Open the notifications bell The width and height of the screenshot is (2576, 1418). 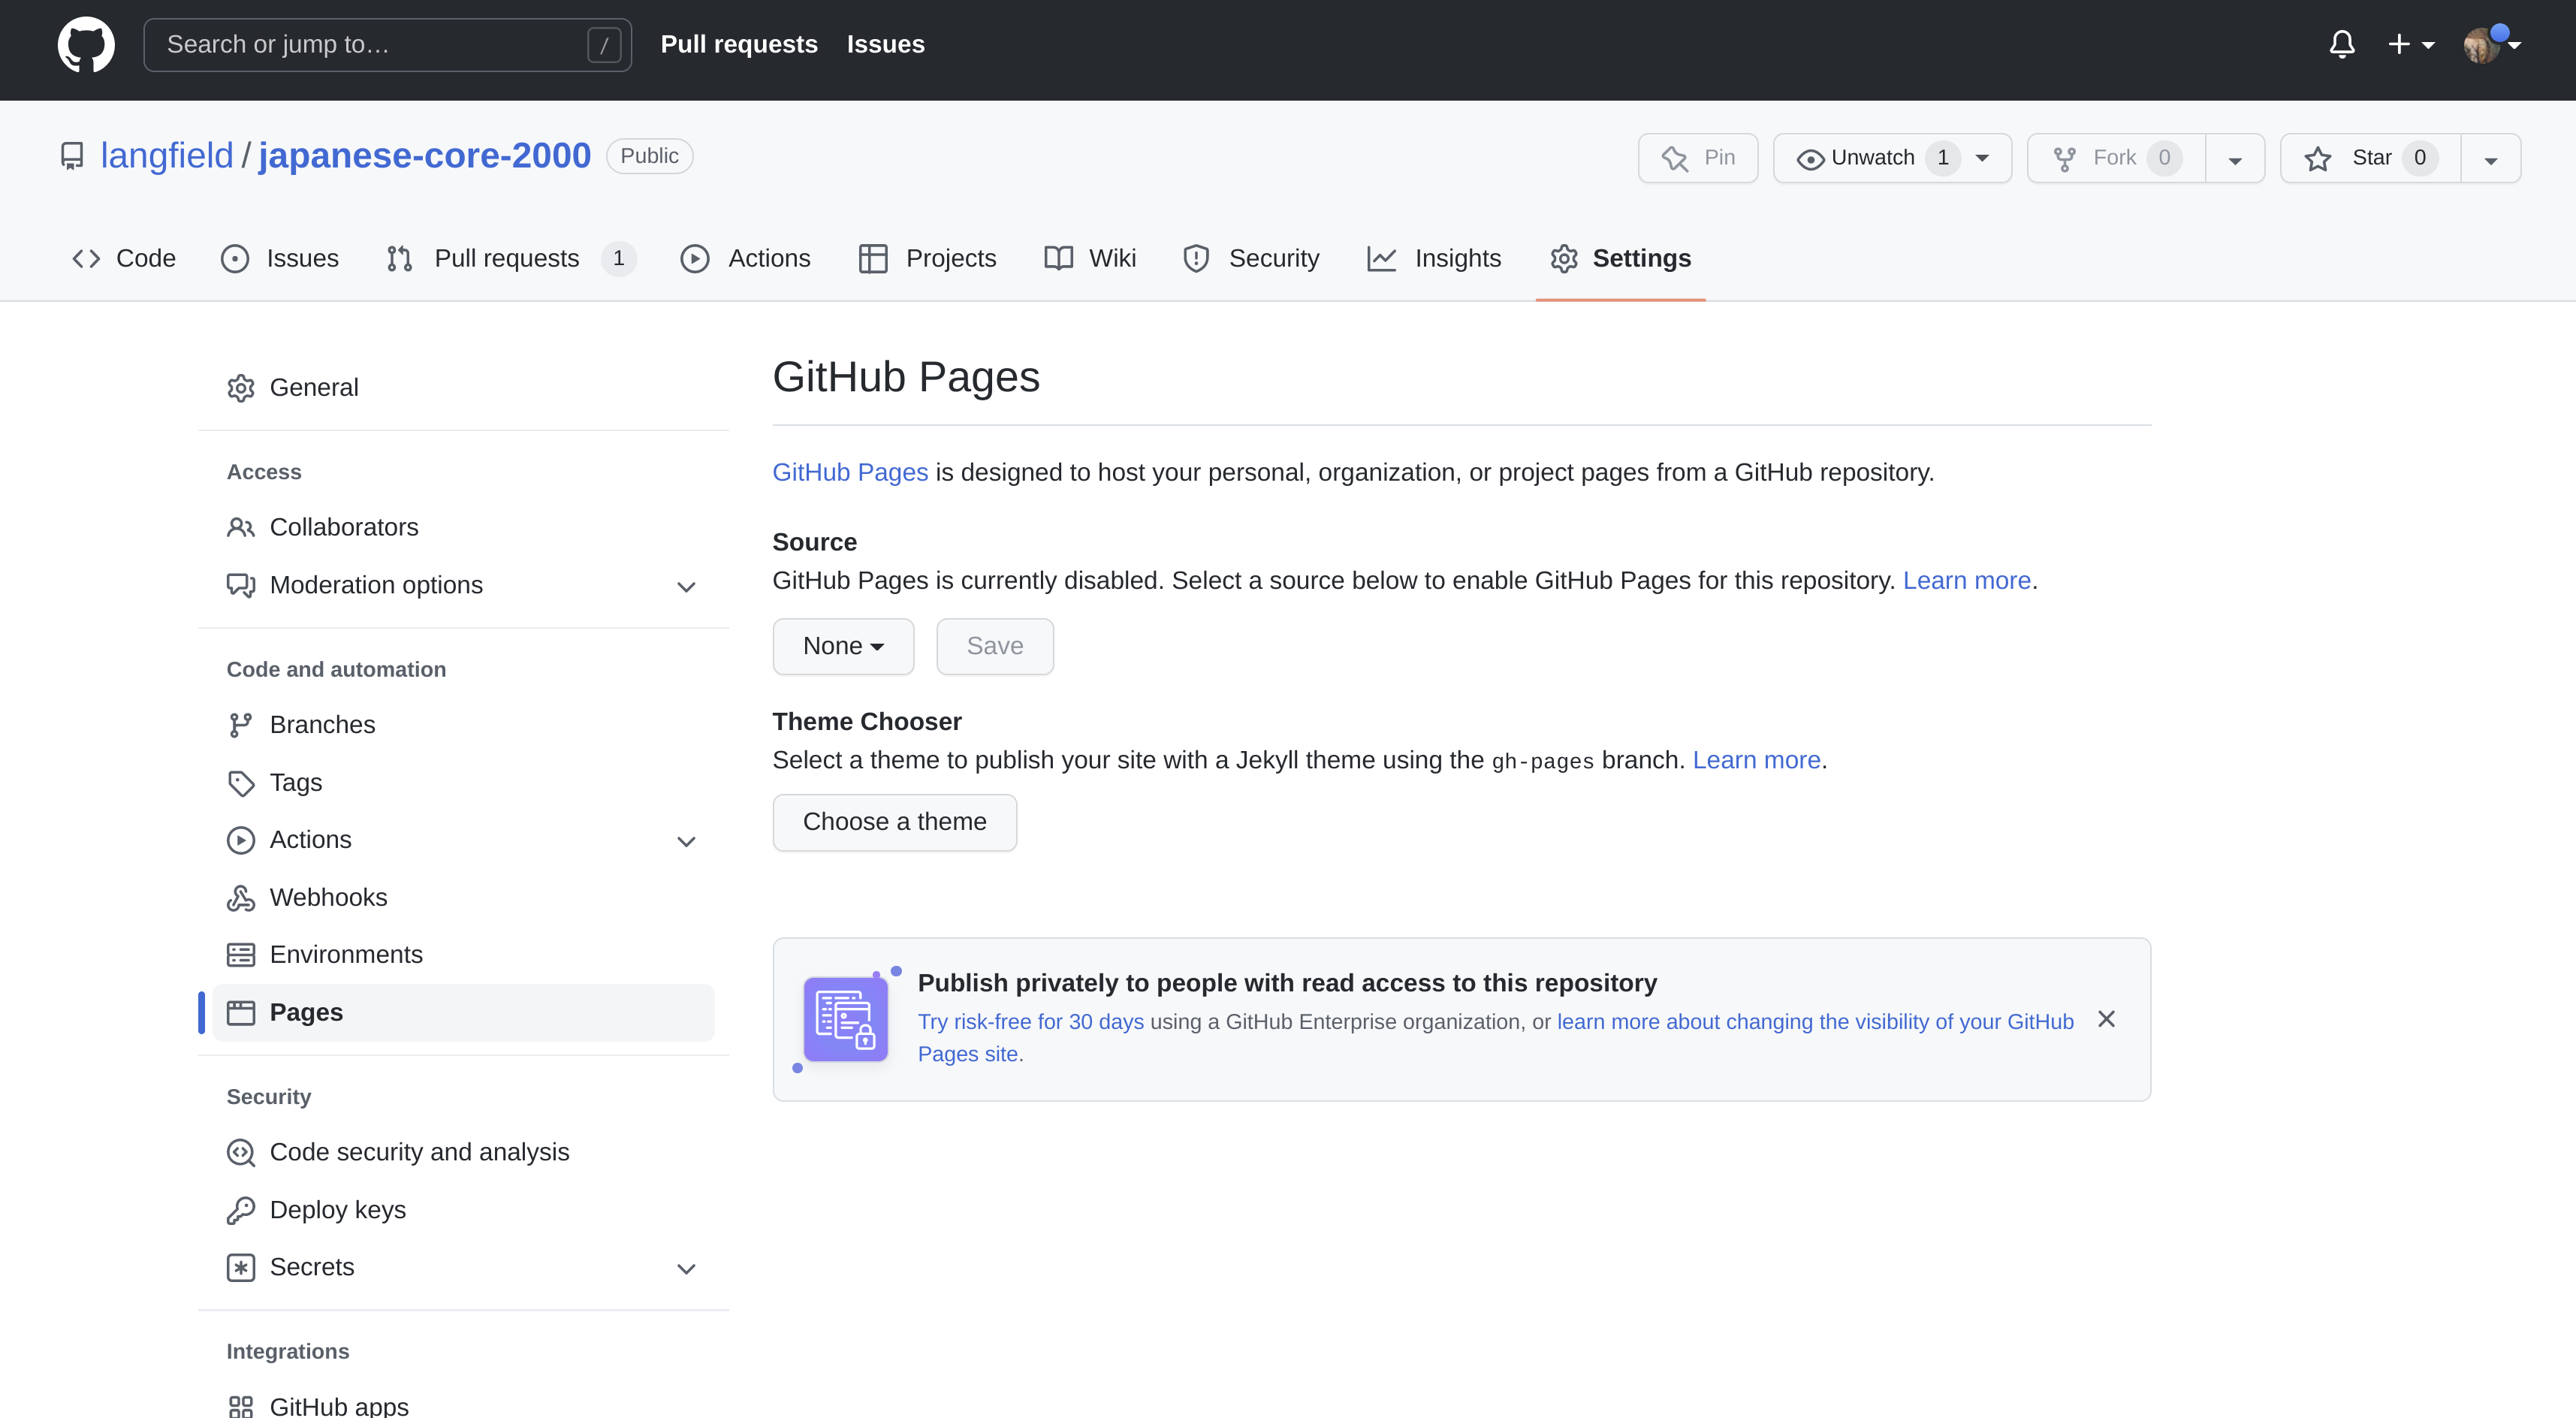click(2342, 44)
